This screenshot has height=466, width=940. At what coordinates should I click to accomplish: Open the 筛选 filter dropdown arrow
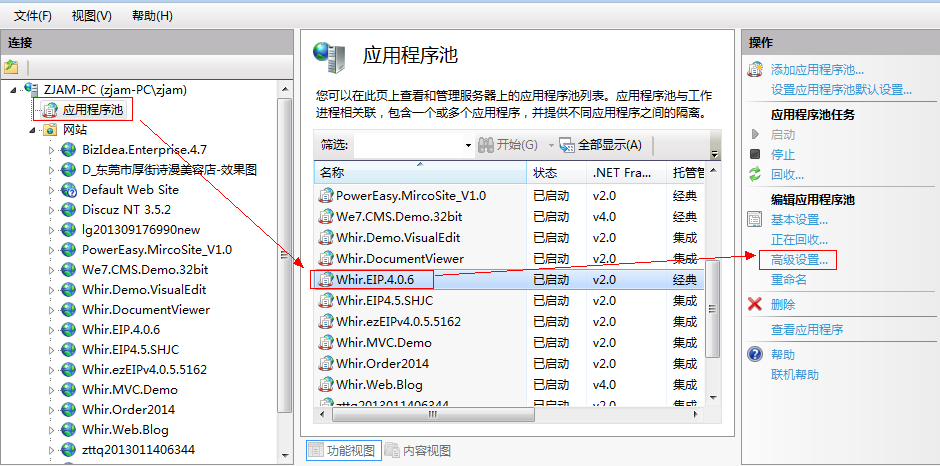(x=468, y=145)
